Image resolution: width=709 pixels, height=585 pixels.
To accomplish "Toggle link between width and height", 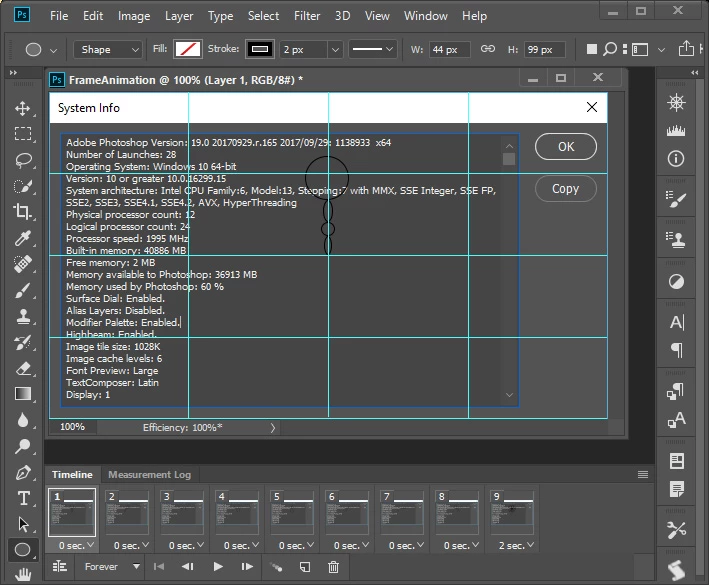I will (487, 48).
